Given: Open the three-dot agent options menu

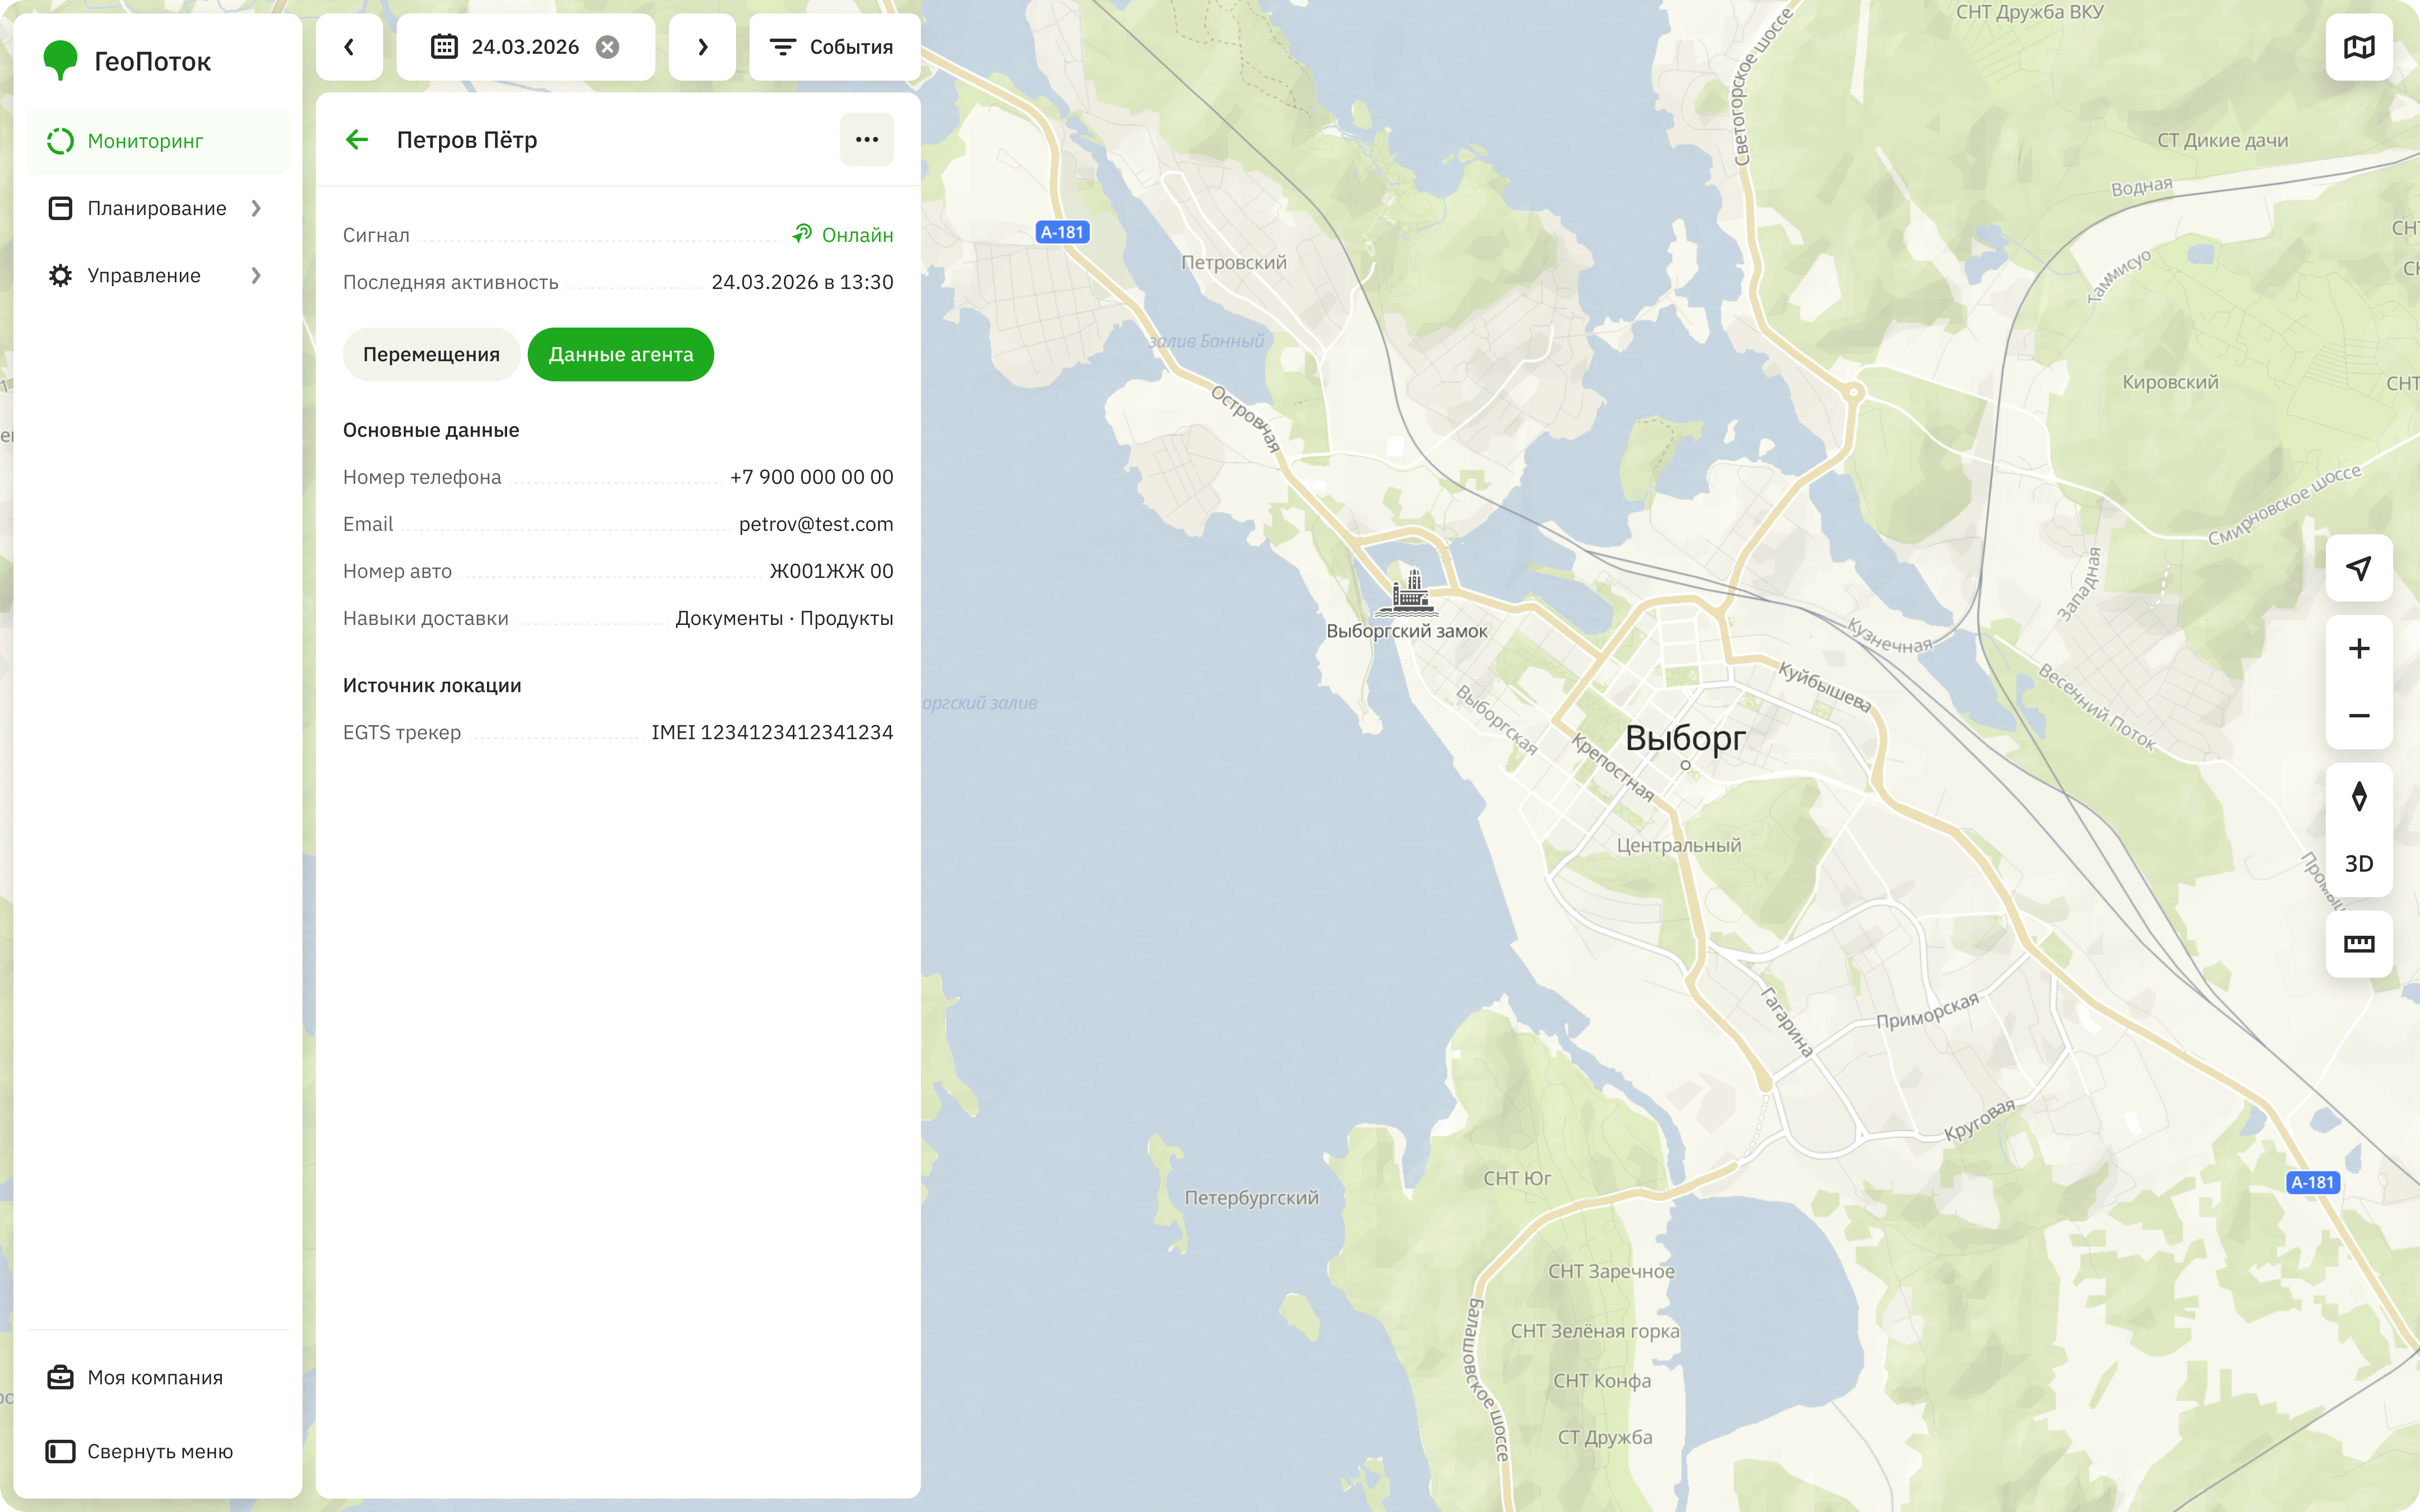Looking at the screenshot, I should [867, 140].
